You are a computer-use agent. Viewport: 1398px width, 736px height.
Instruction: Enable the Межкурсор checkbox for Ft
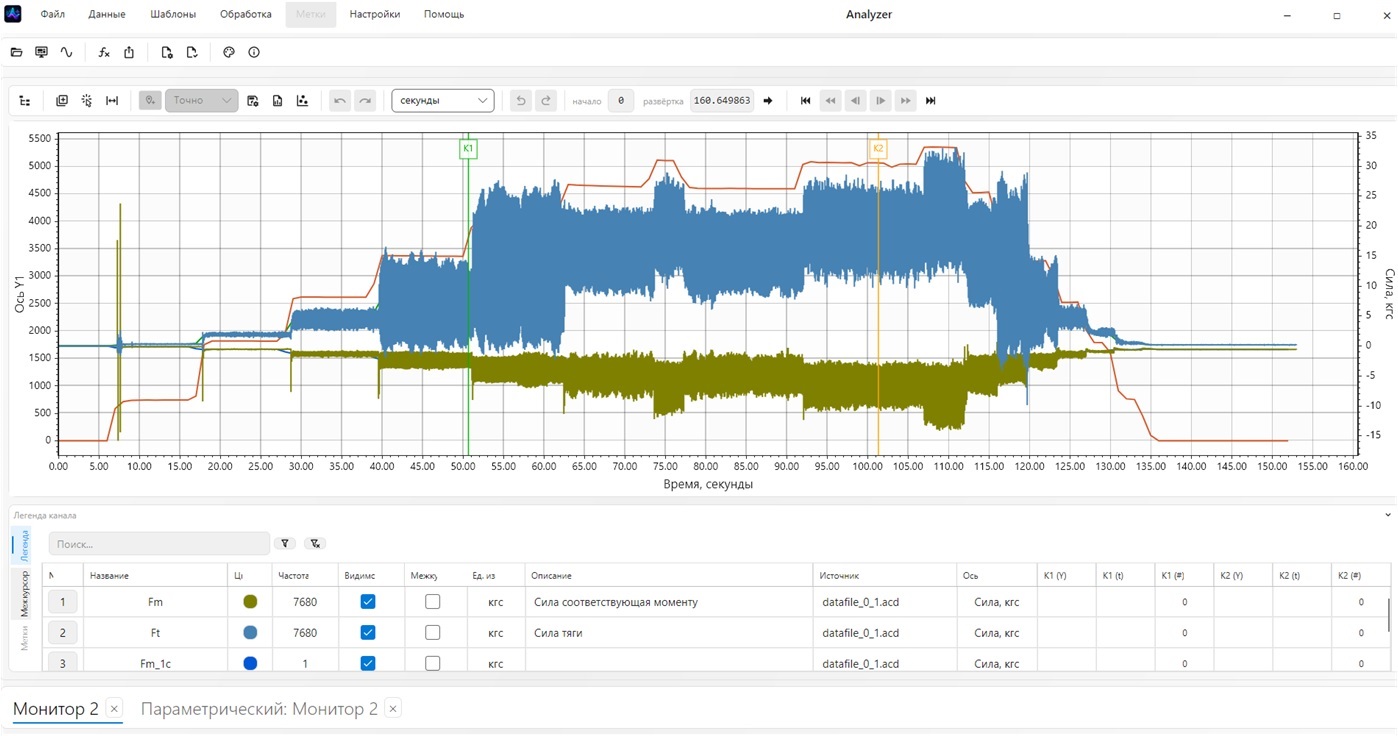pyautogui.click(x=432, y=632)
